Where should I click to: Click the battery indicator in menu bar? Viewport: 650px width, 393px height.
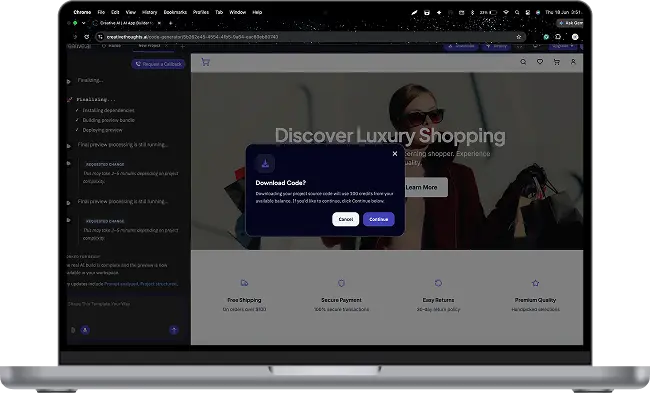tap(489, 12)
